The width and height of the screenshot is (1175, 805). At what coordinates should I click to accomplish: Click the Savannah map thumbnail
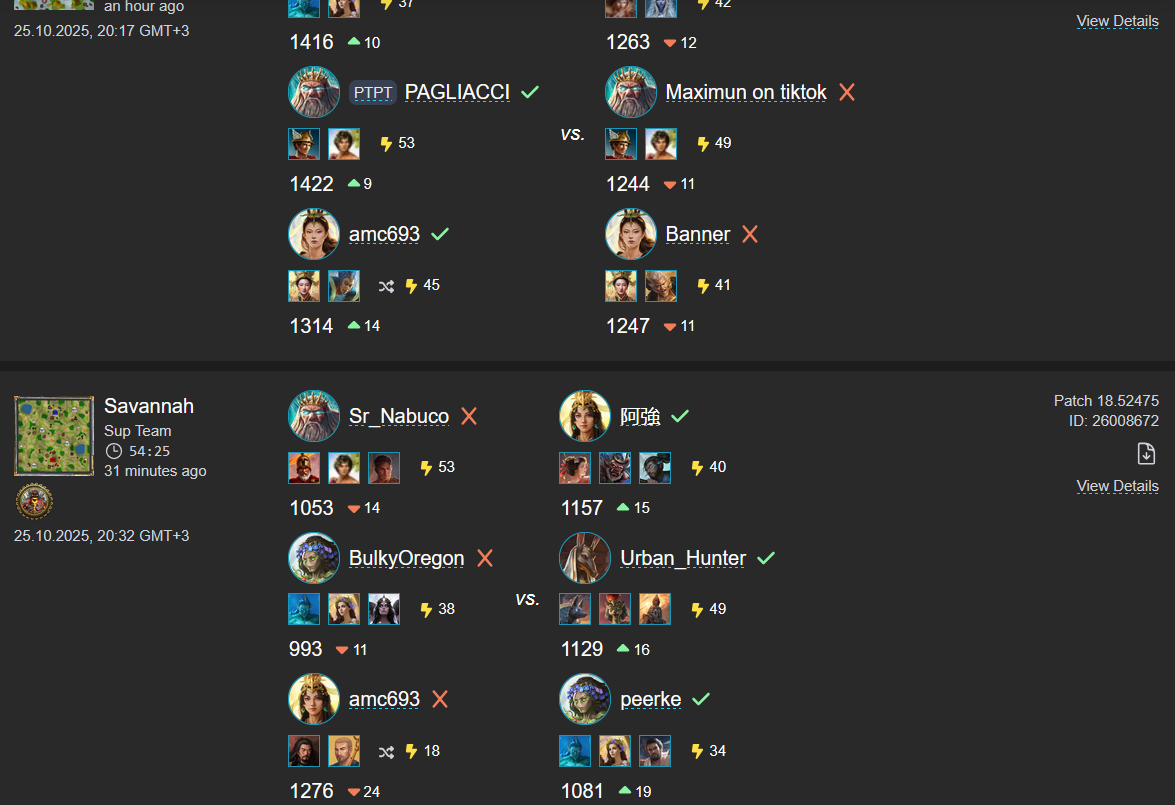pyautogui.click(x=54, y=436)
